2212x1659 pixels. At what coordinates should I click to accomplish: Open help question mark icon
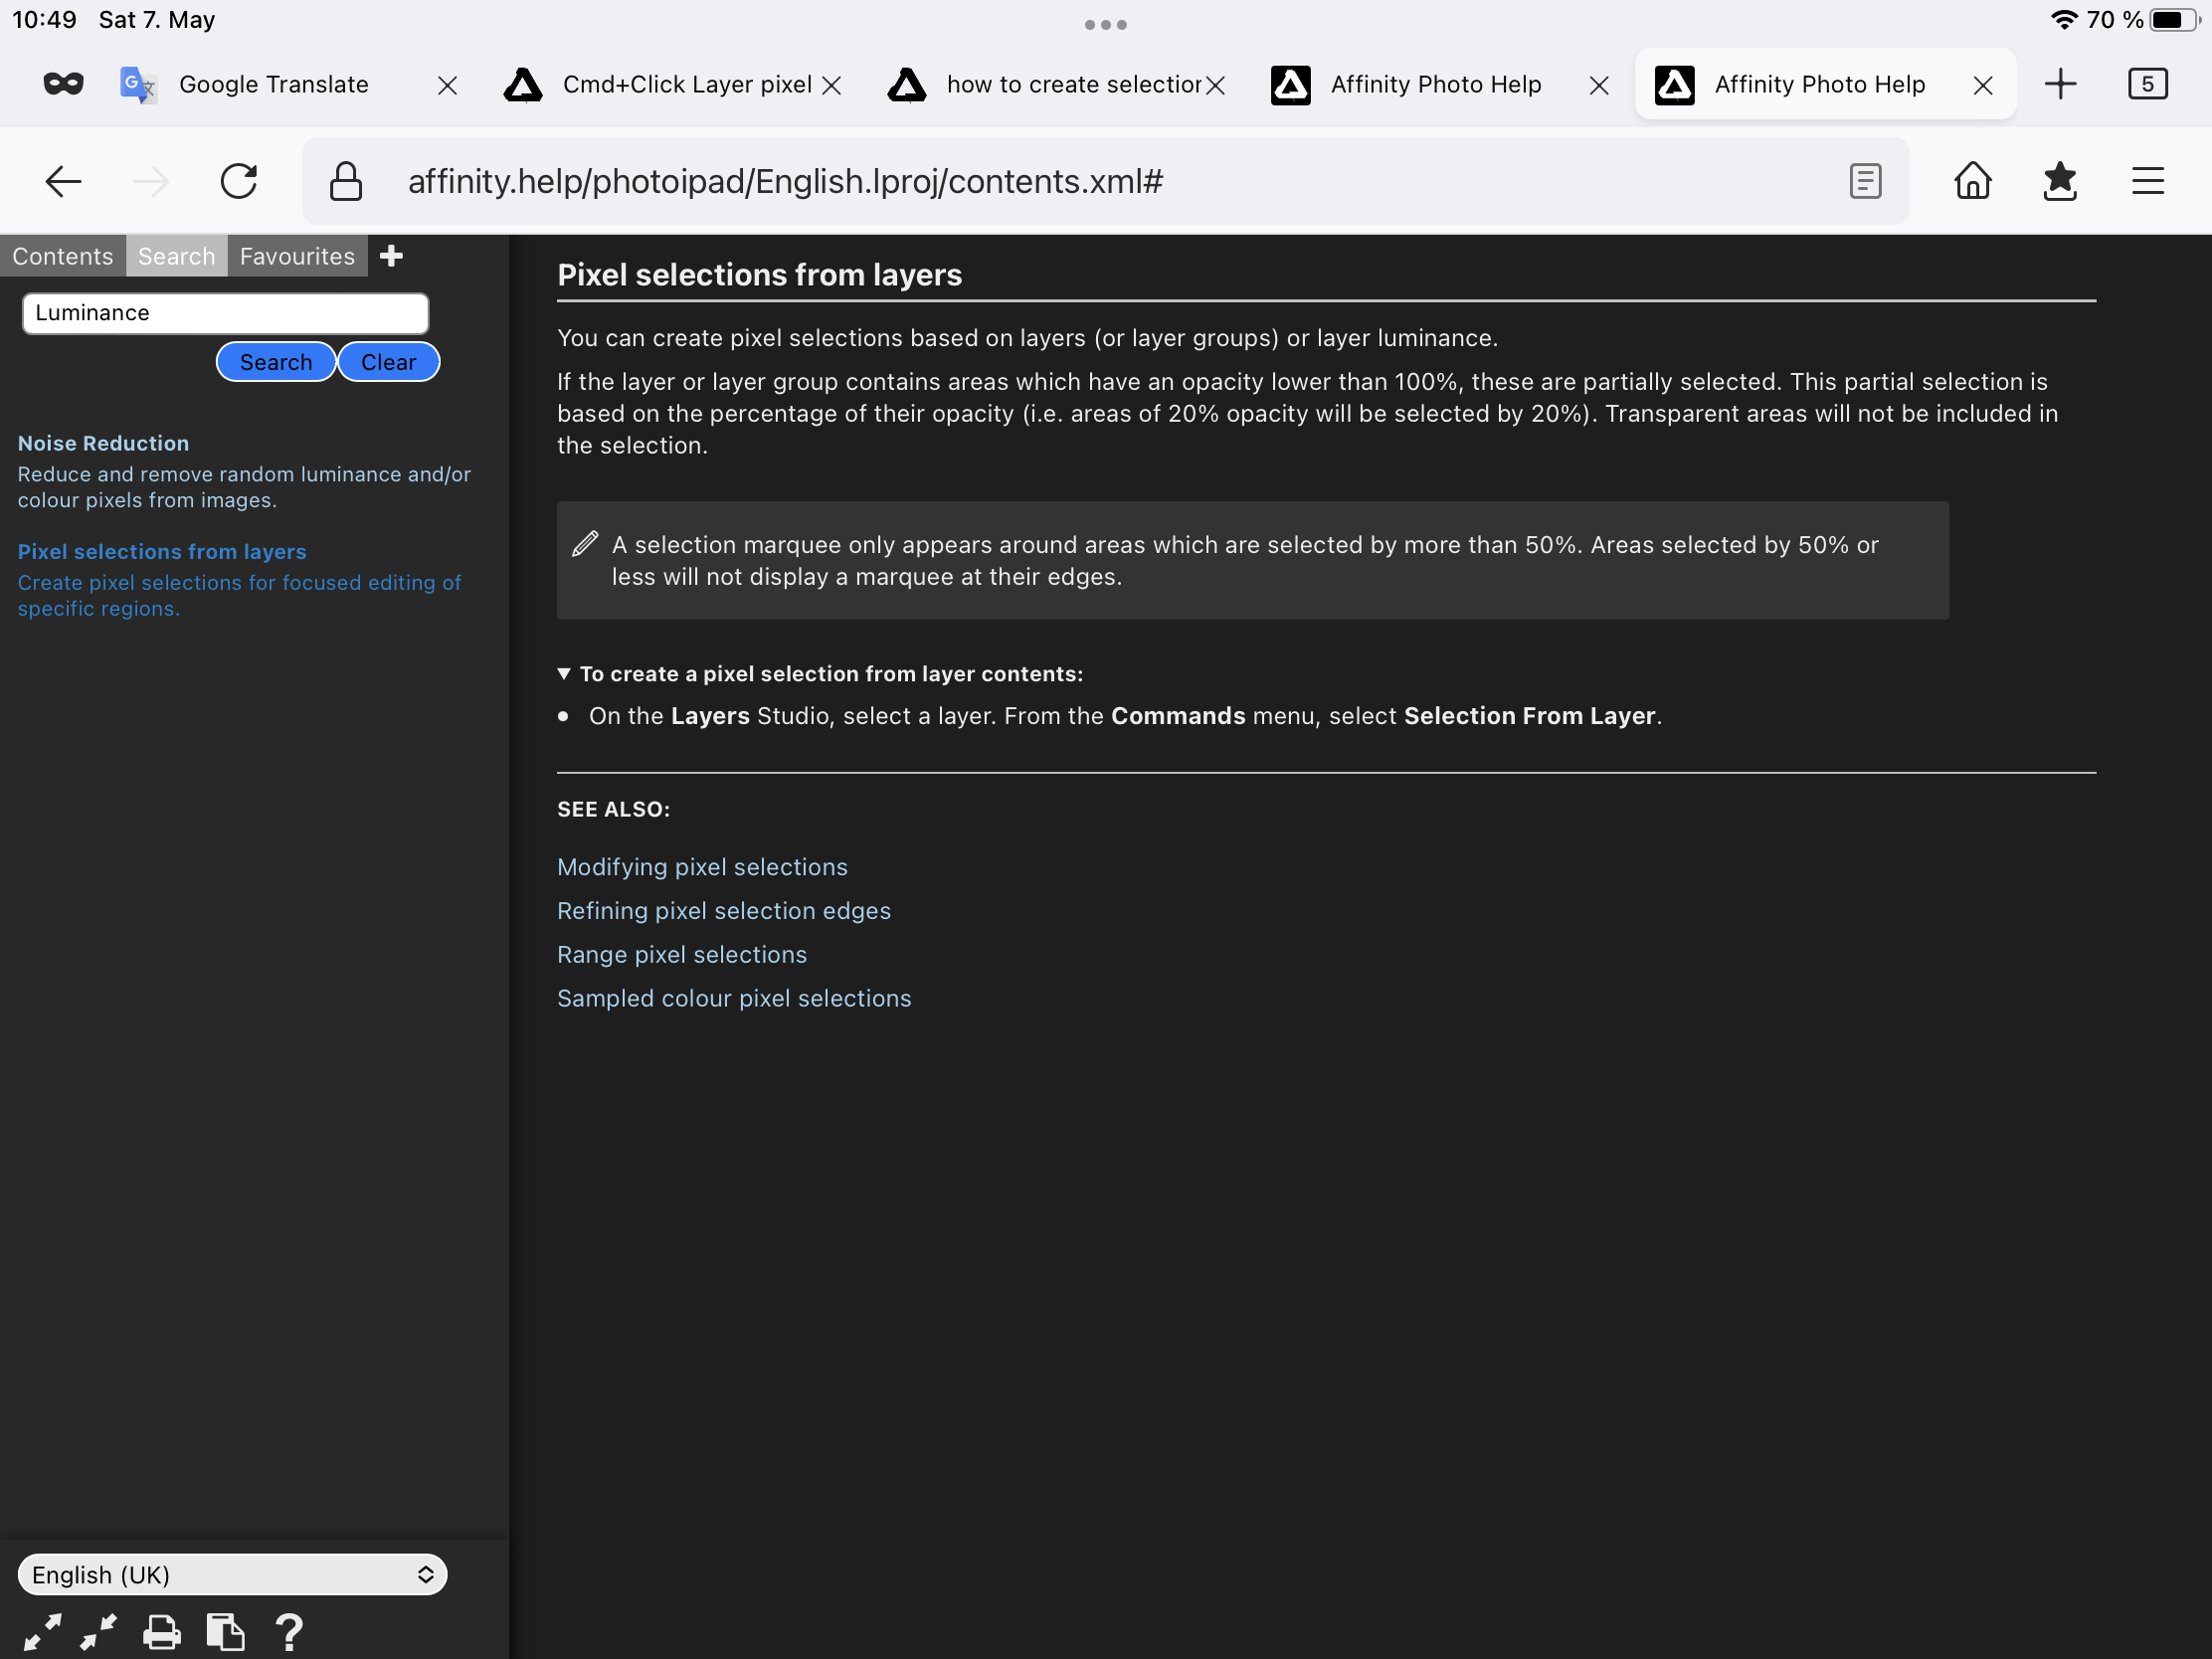point(289,1632)
